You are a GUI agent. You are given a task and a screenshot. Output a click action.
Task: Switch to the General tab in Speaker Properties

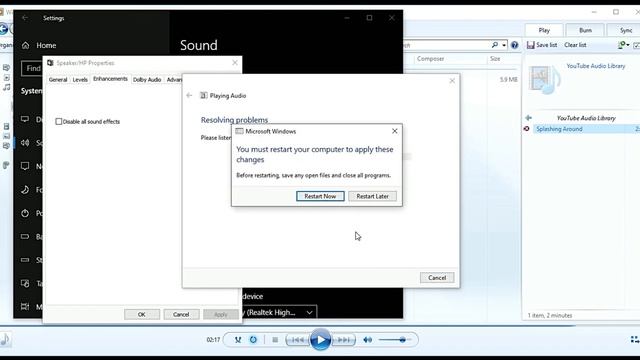[58, 80]
